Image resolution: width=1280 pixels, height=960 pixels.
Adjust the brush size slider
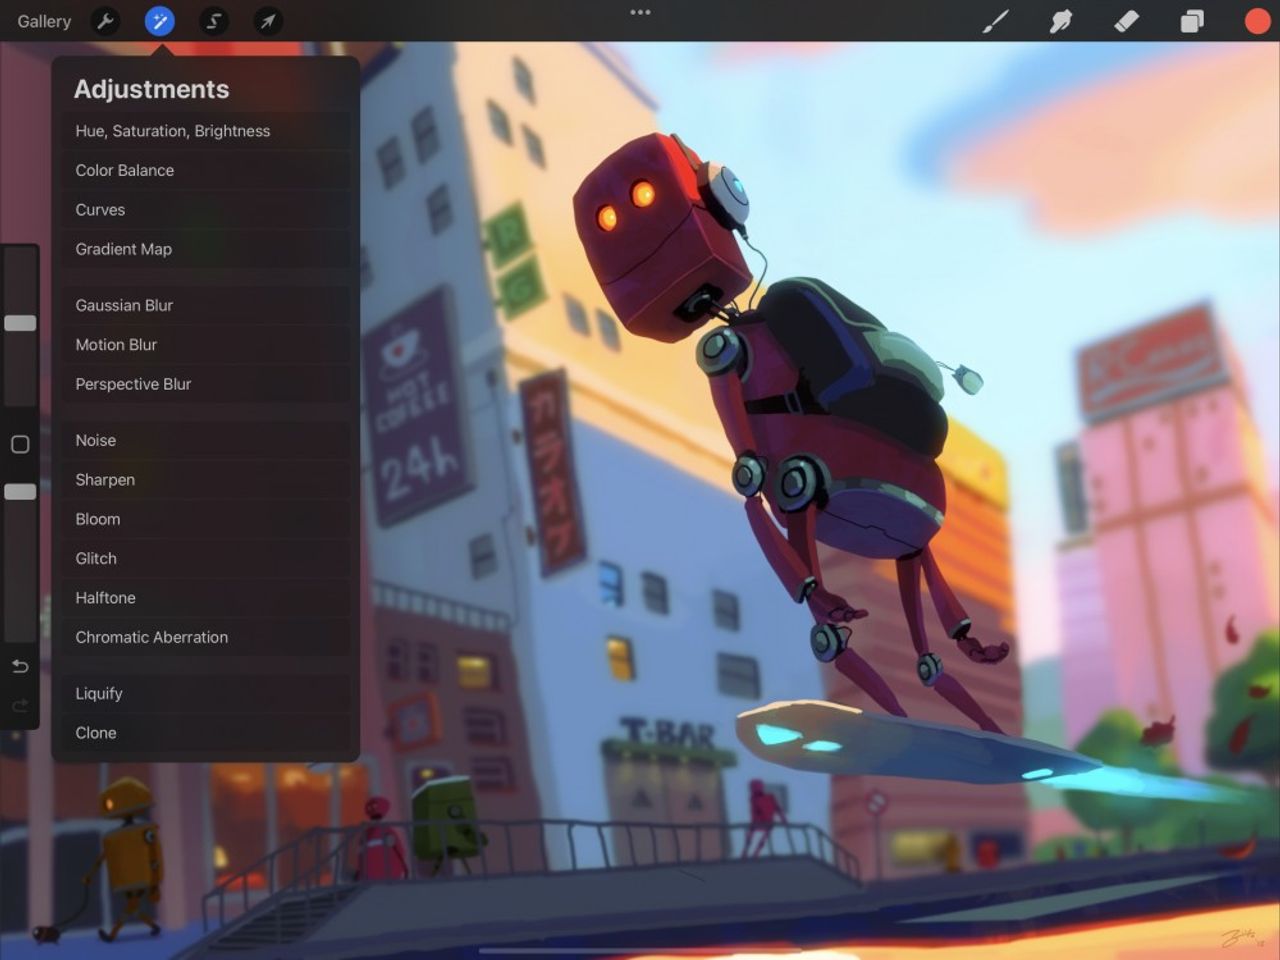20,323
